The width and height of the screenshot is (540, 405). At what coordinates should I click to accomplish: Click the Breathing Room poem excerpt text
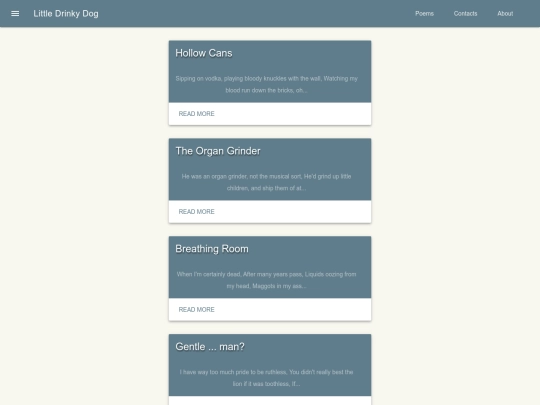[267, 280]
